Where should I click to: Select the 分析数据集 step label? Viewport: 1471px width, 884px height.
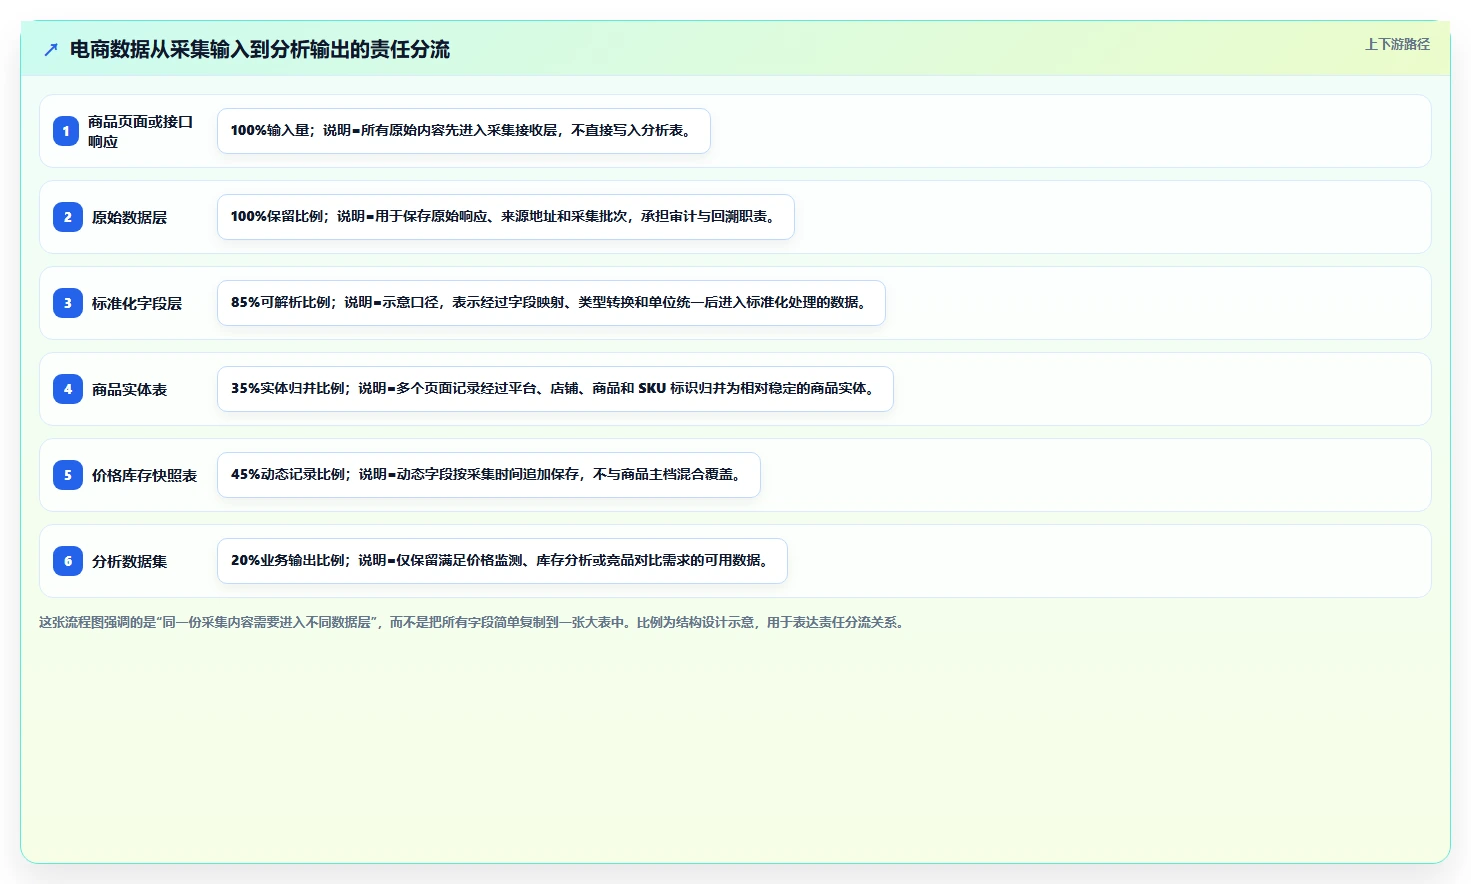129,561
